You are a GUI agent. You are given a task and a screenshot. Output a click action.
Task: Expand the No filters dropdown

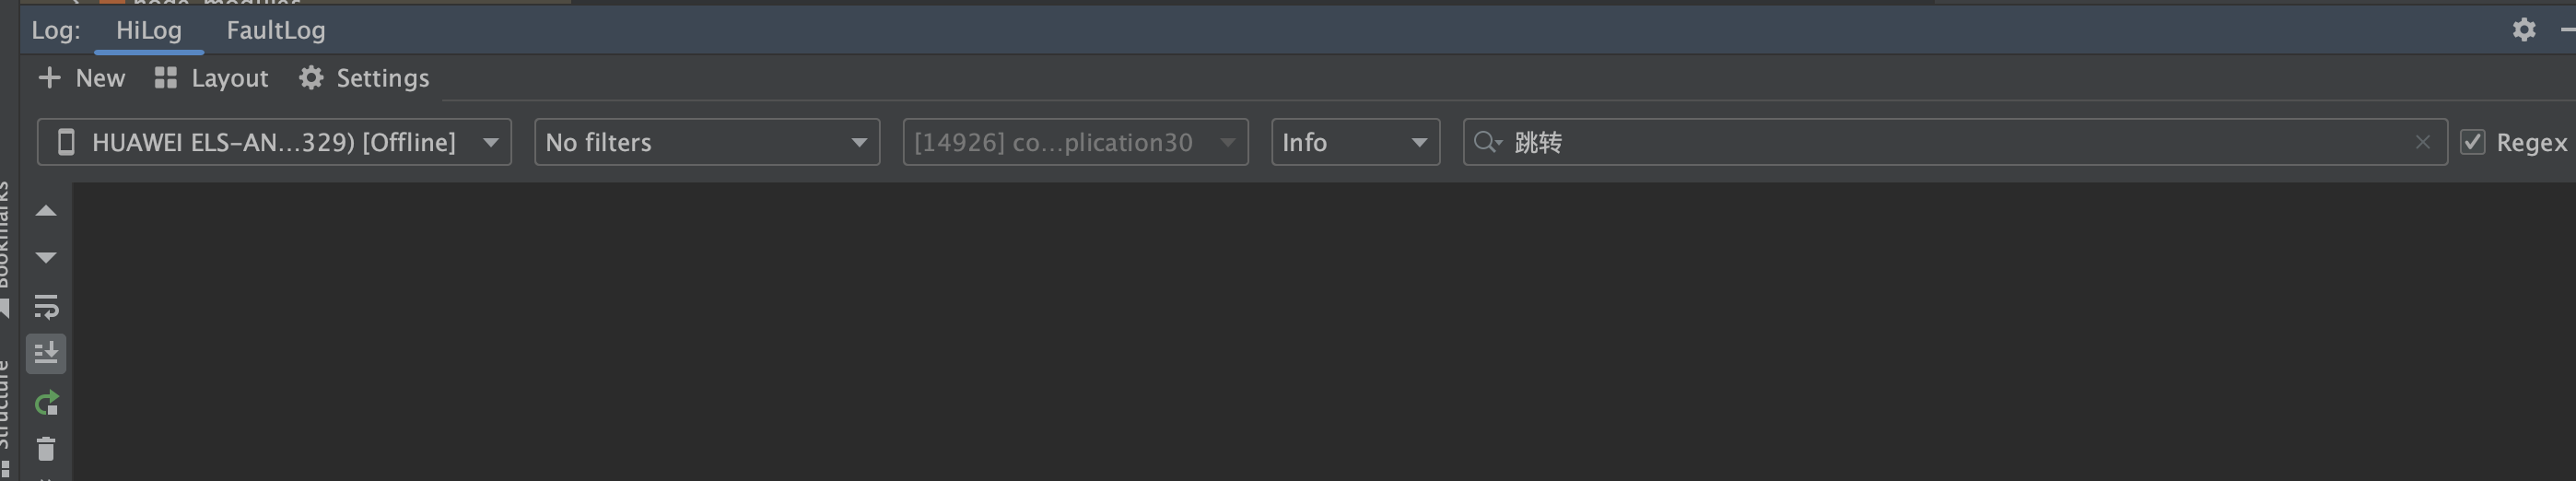tap(707, 142)
